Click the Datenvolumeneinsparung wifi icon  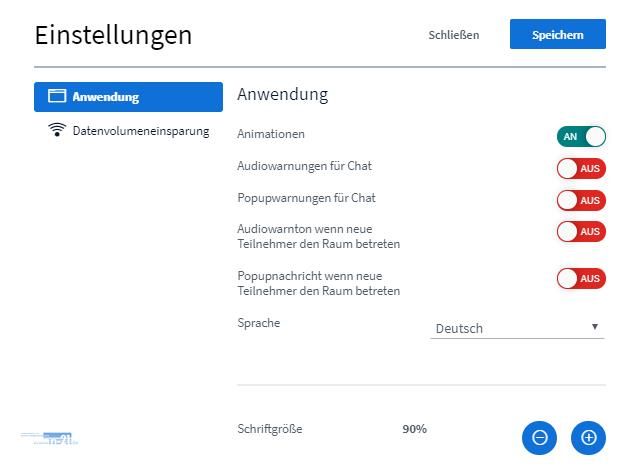pyautogui.click(x=57, y=131)
